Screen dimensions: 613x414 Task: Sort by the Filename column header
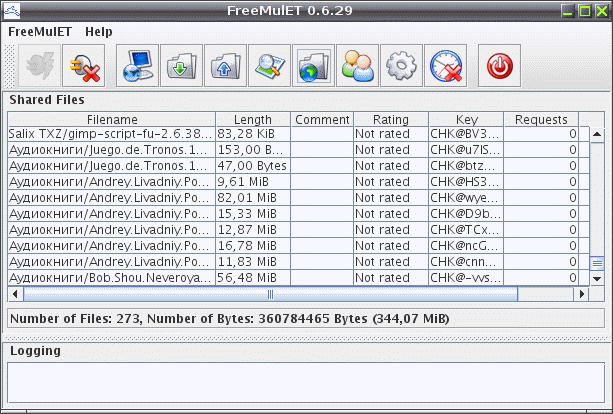pyautogui.click(x=112, y=119)
